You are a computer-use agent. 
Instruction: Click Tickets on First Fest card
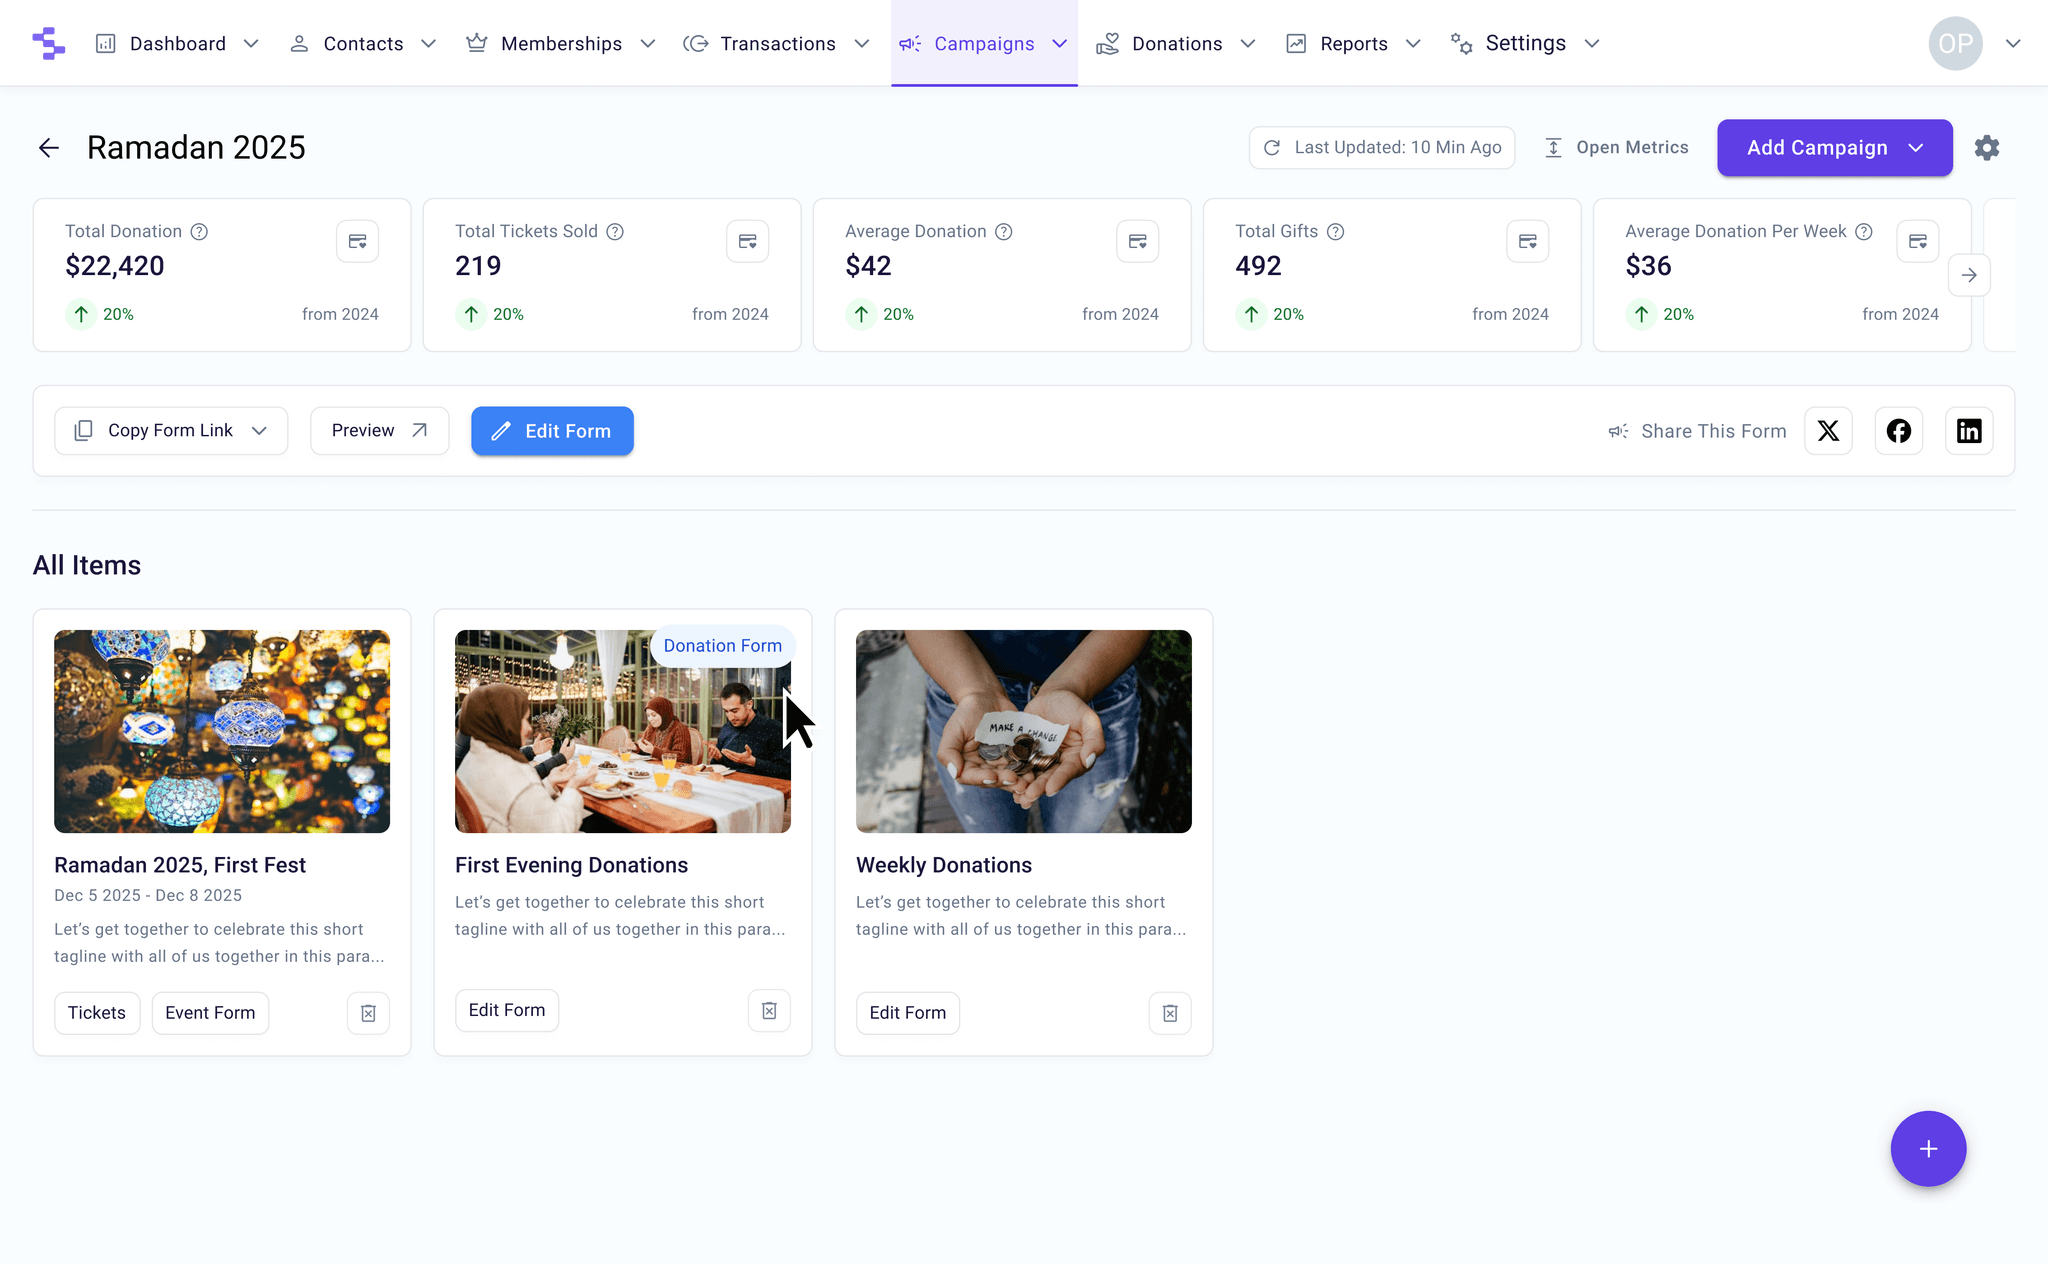pyautogui.click(x=97, y=1013)
